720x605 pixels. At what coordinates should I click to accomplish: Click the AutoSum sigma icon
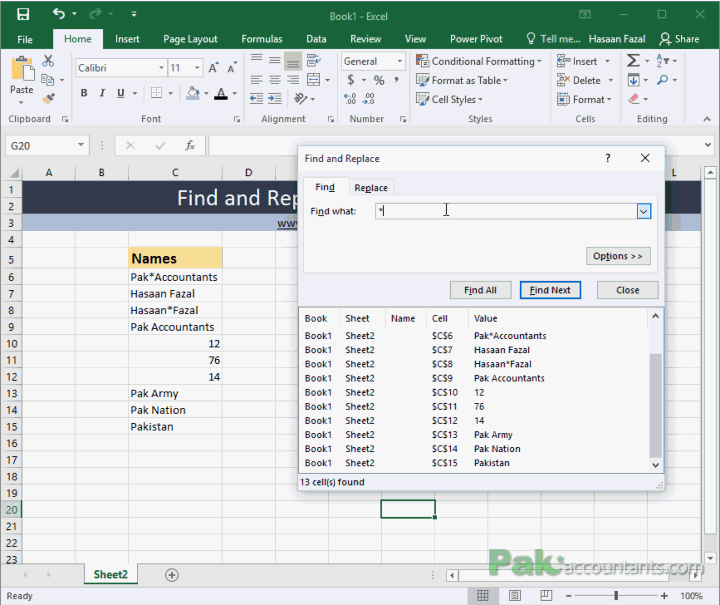point(633,60)
